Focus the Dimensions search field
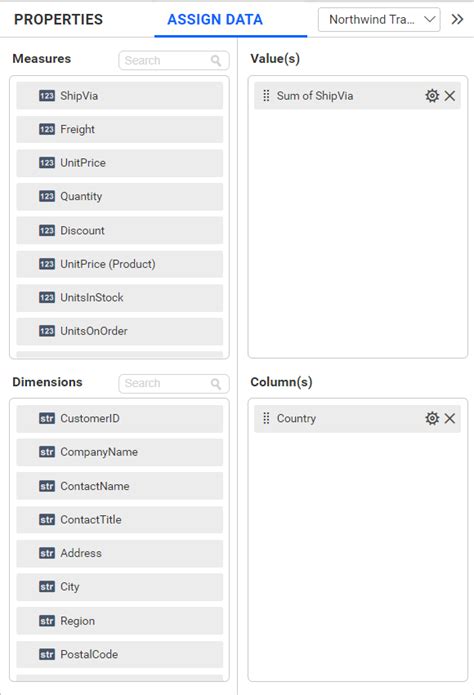The width and height of the screenshot is (474, 695). (174, 384)
